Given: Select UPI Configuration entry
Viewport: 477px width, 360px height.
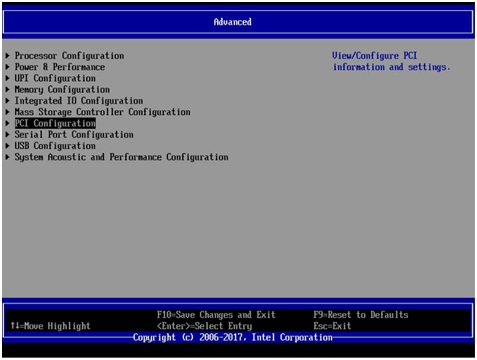Looking at the screenshot, I should pyautogui.click(x=55, y=78).
